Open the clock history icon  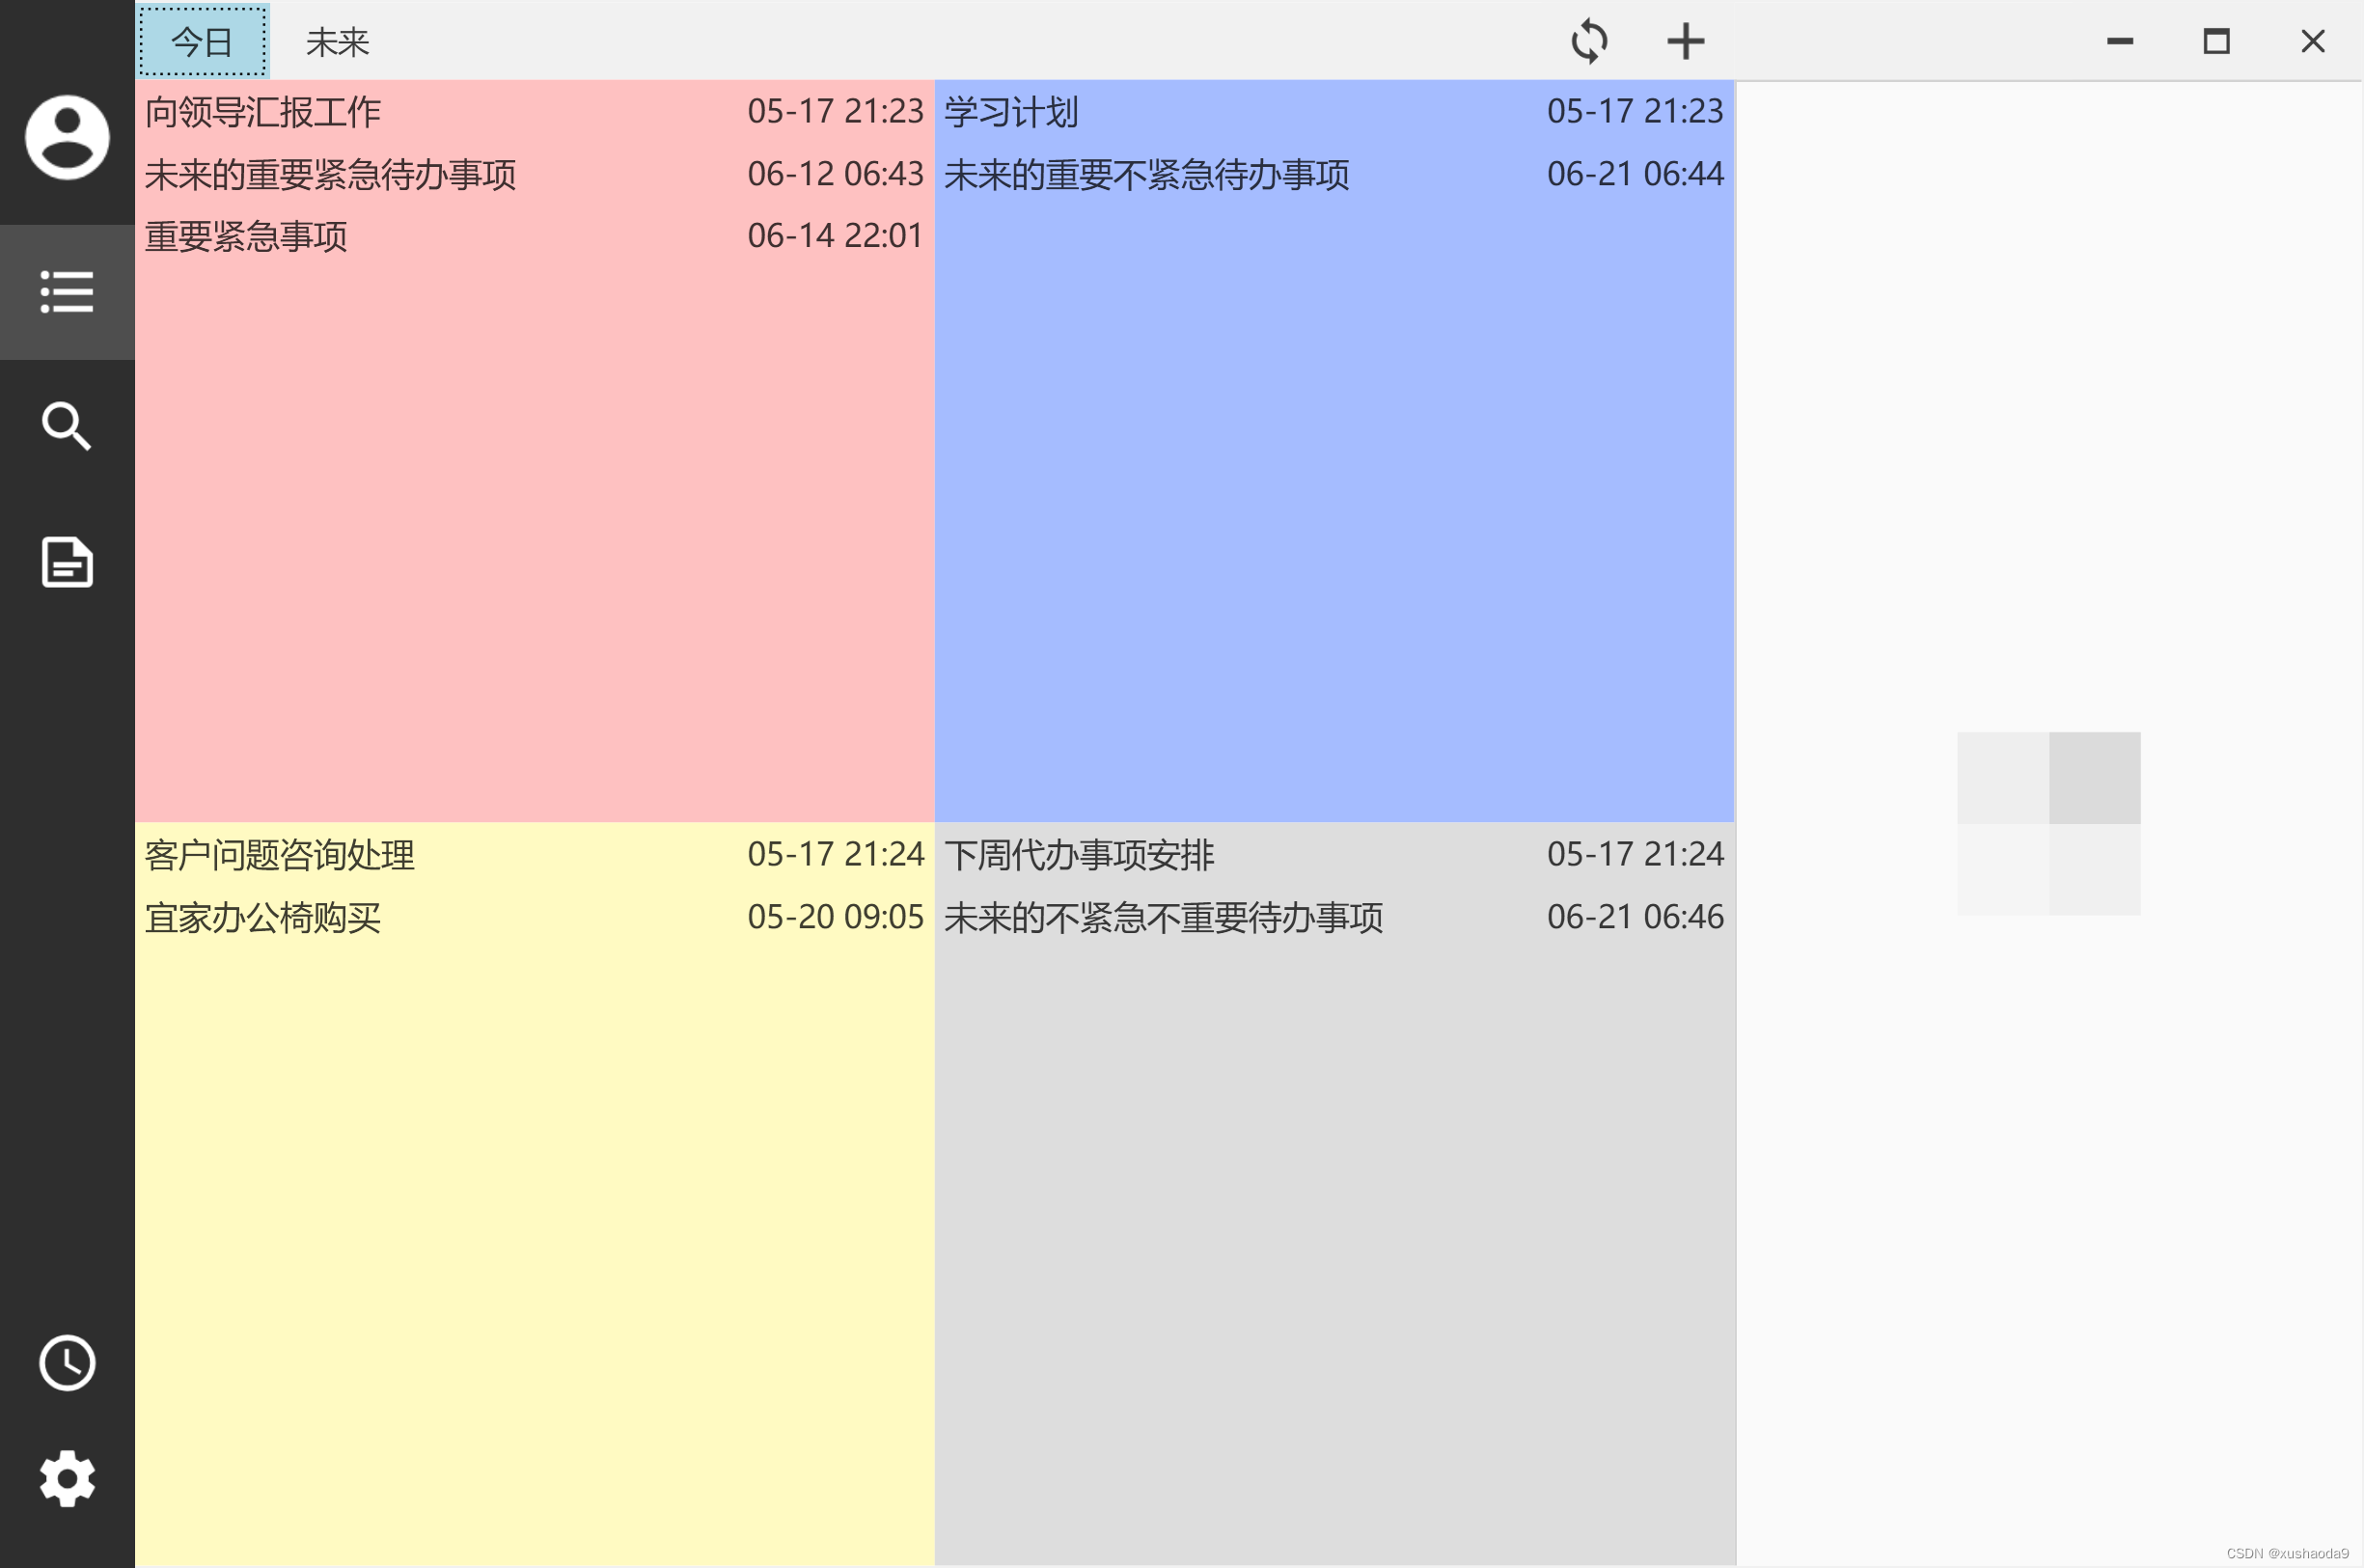point(67,1362)
